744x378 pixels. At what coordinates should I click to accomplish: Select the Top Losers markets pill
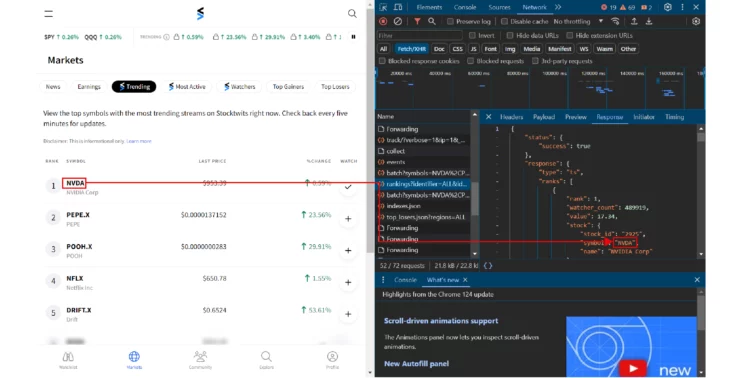tap(335, 86)
